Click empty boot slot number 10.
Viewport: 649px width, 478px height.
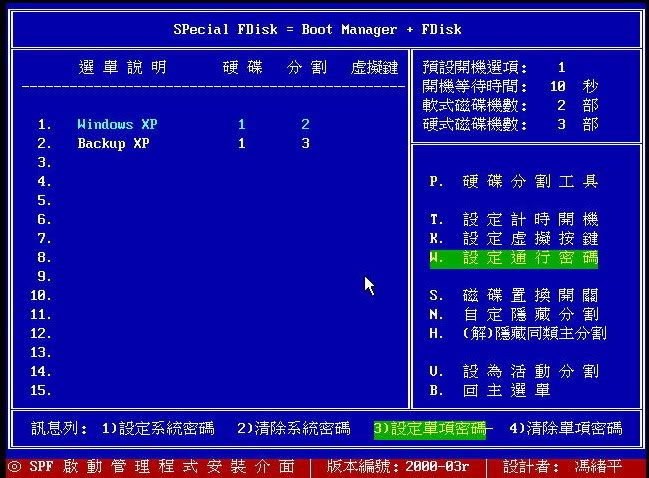coord(41,295)
